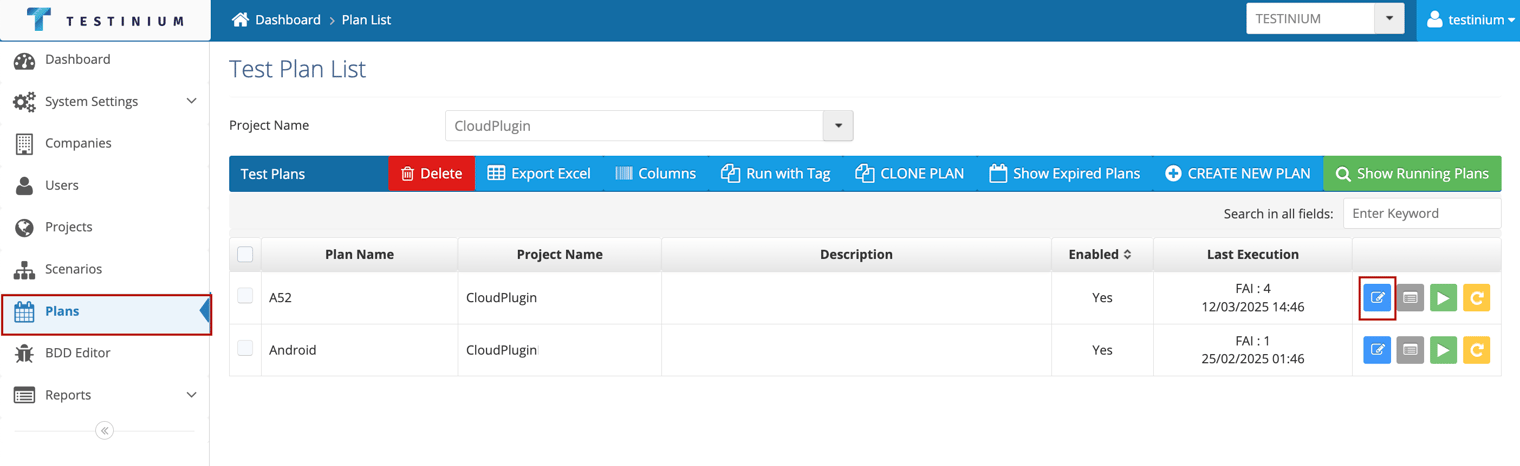Click the BDD Editor bug icon

[x=24, y=354]
